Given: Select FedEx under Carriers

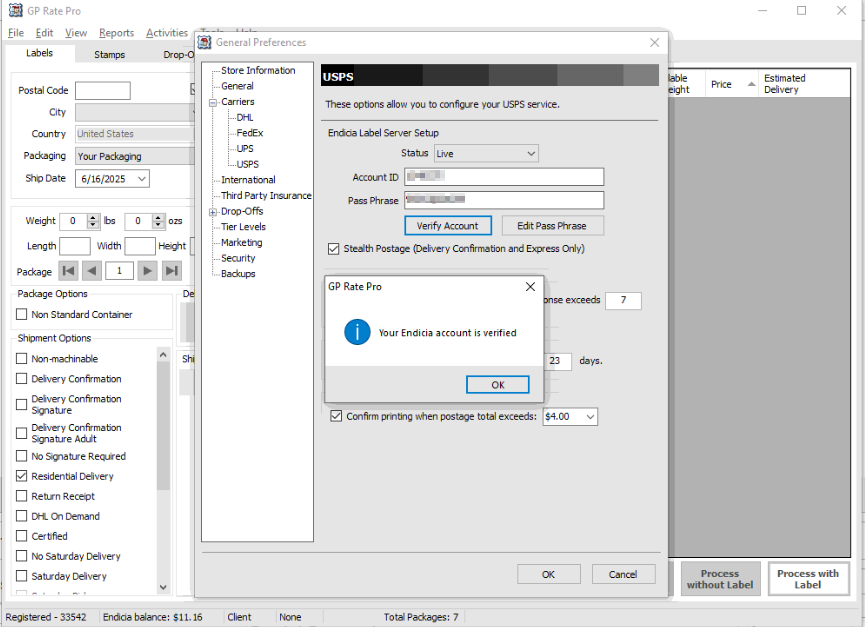Looking at the screenshot, I should tap(250, 133).
